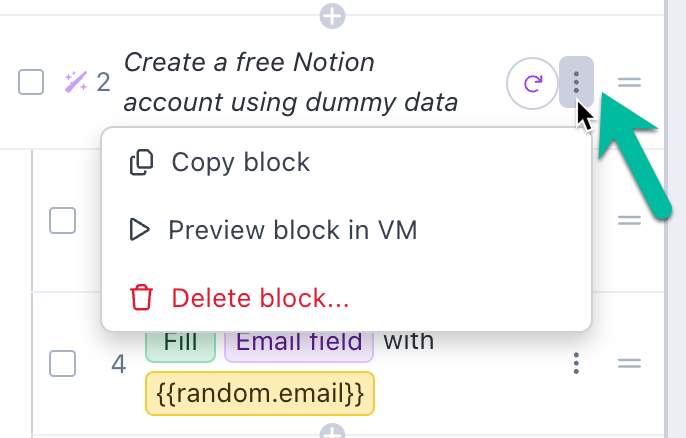This screenshot has height=438, width=686.
Task: Select the checkbox for step 2
Action: [x=32, y=82]
